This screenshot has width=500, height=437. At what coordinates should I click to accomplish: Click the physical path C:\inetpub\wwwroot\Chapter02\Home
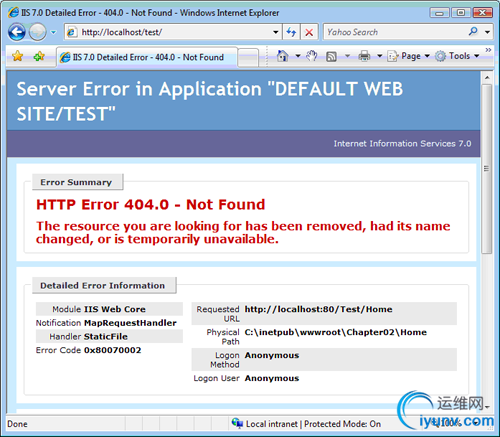336,332
